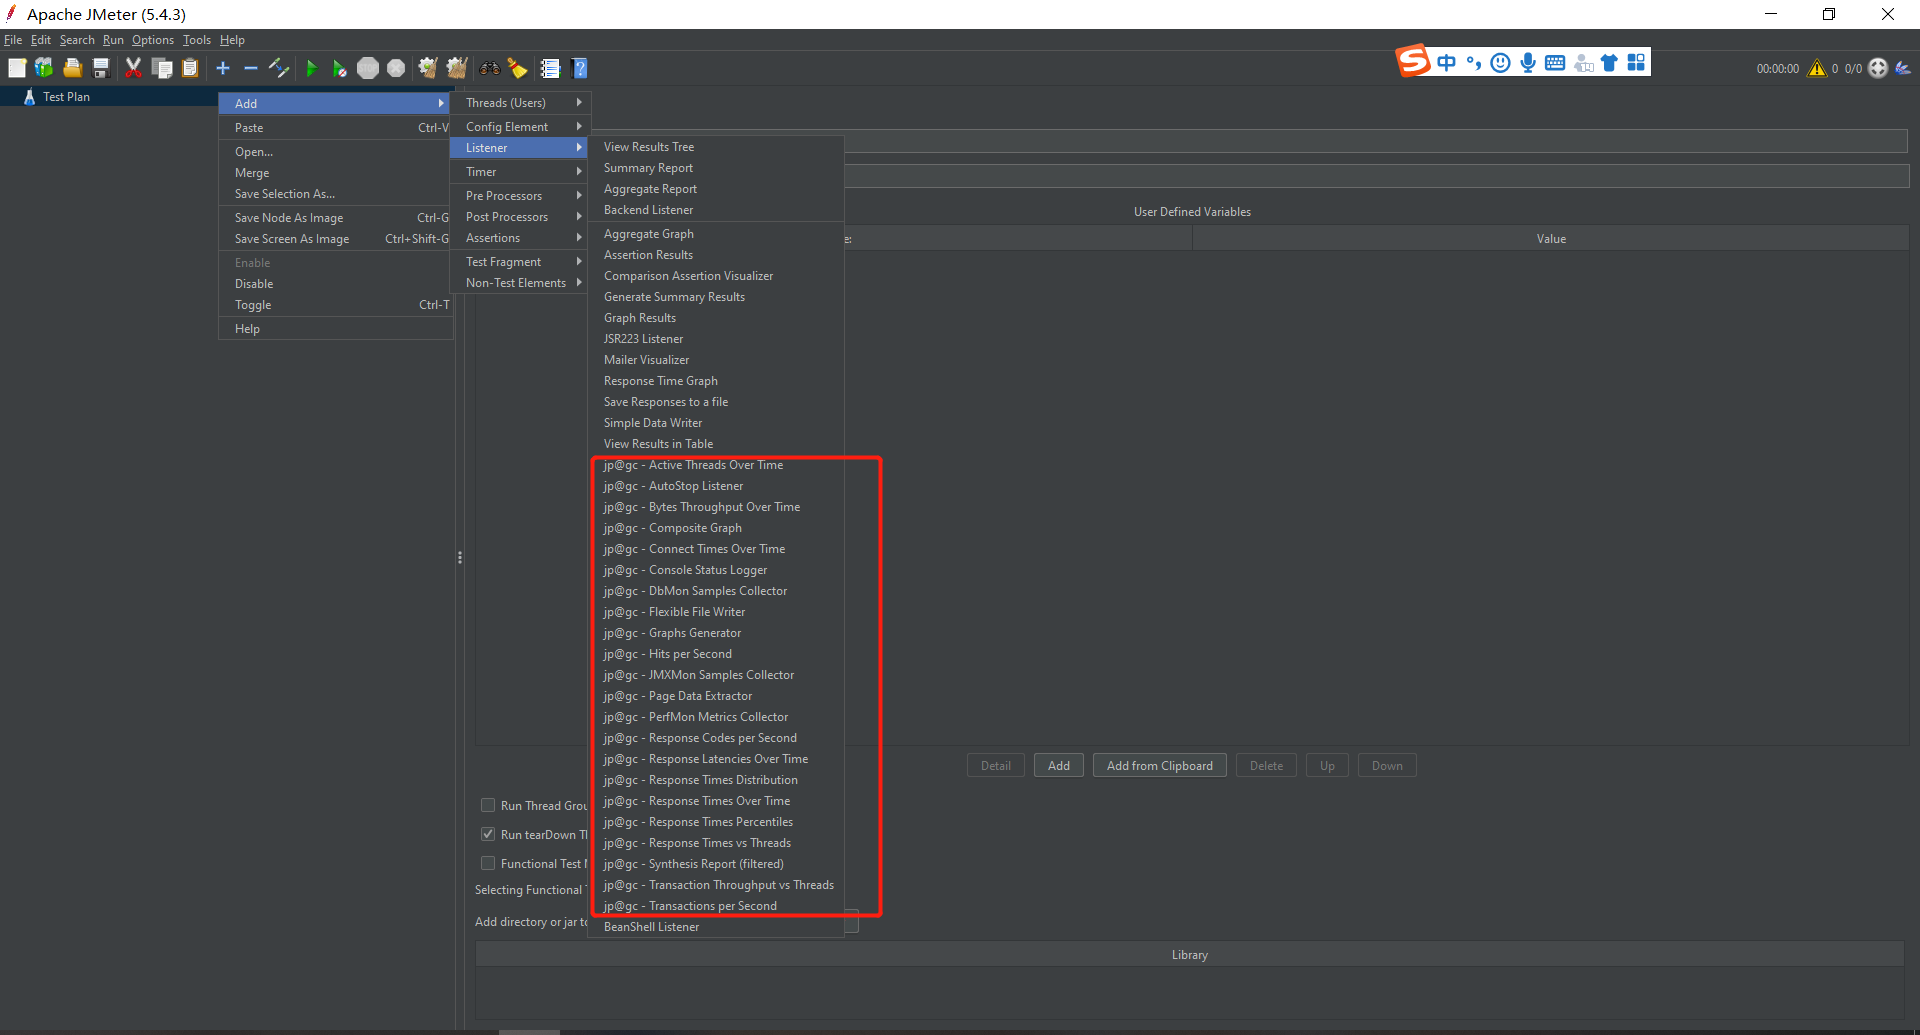The height and width of the screenshot is (1035, 1920).
Task: Click the Search binoculars icon
Action: click(490, 68)
